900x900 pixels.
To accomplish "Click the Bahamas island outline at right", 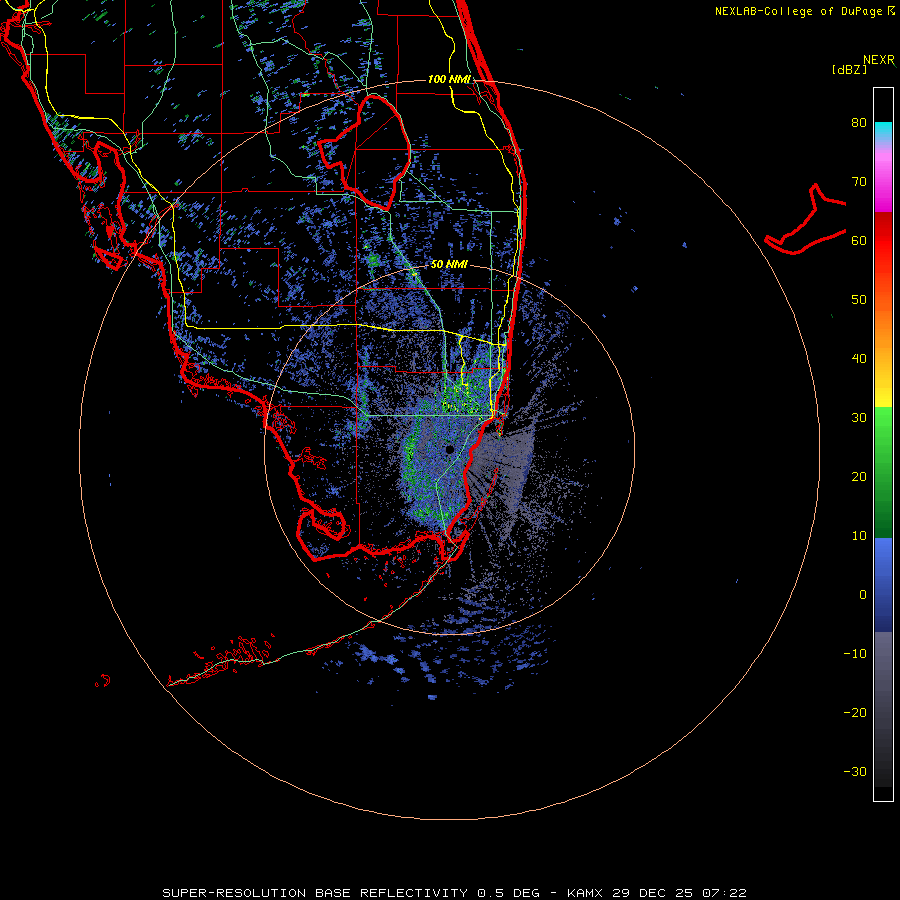I will (x=805, y=220).
